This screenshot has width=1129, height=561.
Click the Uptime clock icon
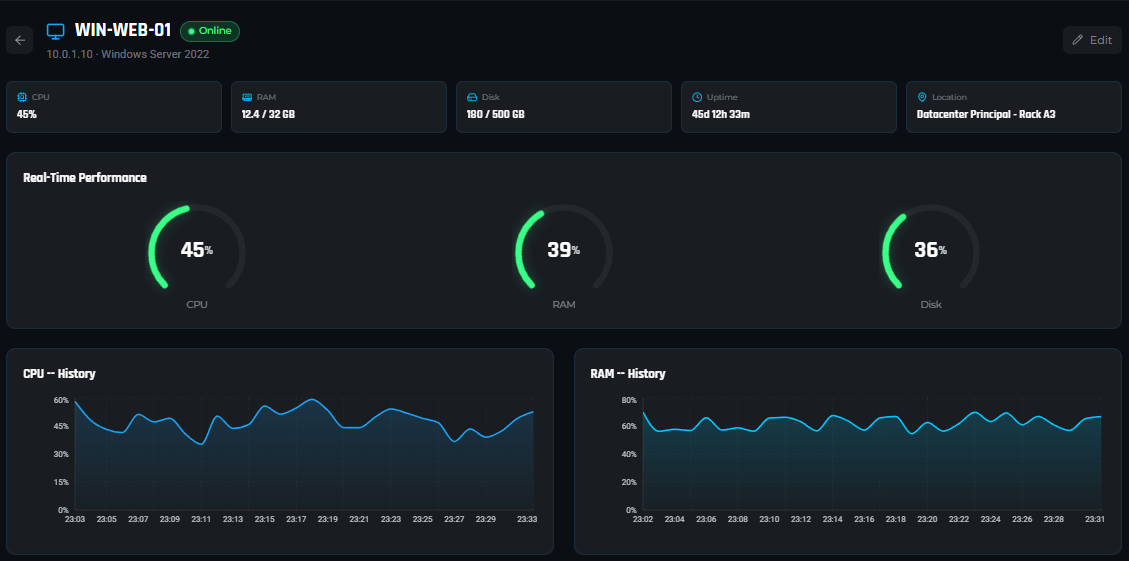[697, 97]
